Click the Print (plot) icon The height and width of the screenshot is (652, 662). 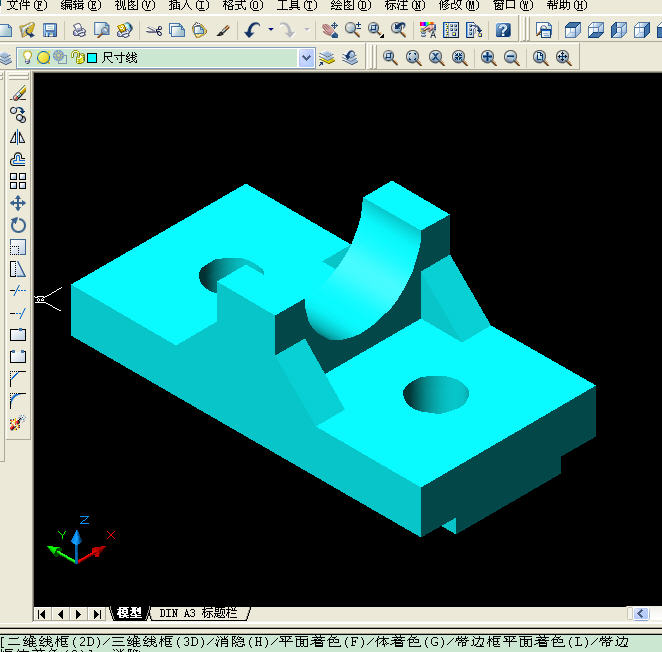tap(79, 30)
